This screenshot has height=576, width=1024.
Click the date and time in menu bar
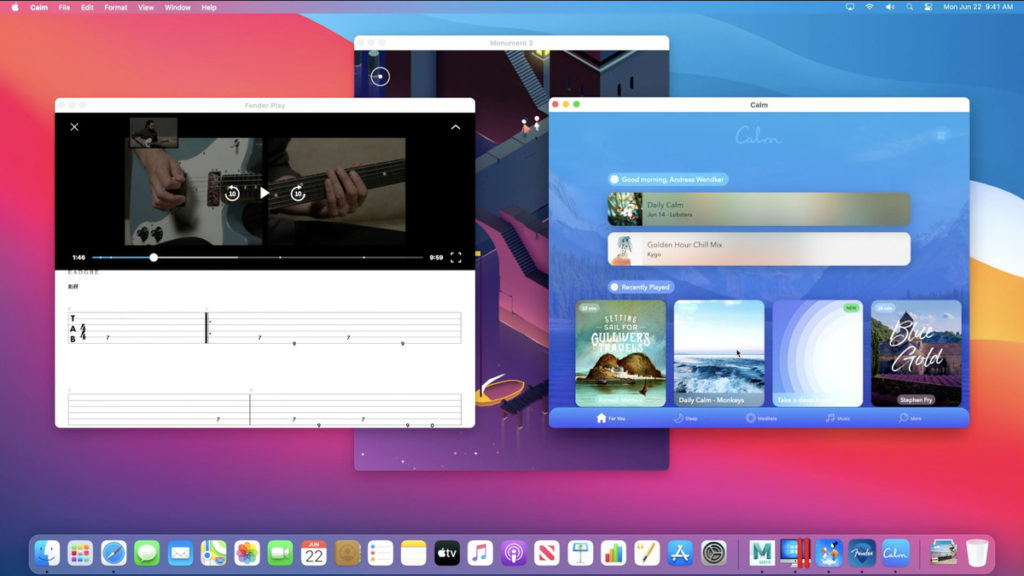tap(978, 7)
